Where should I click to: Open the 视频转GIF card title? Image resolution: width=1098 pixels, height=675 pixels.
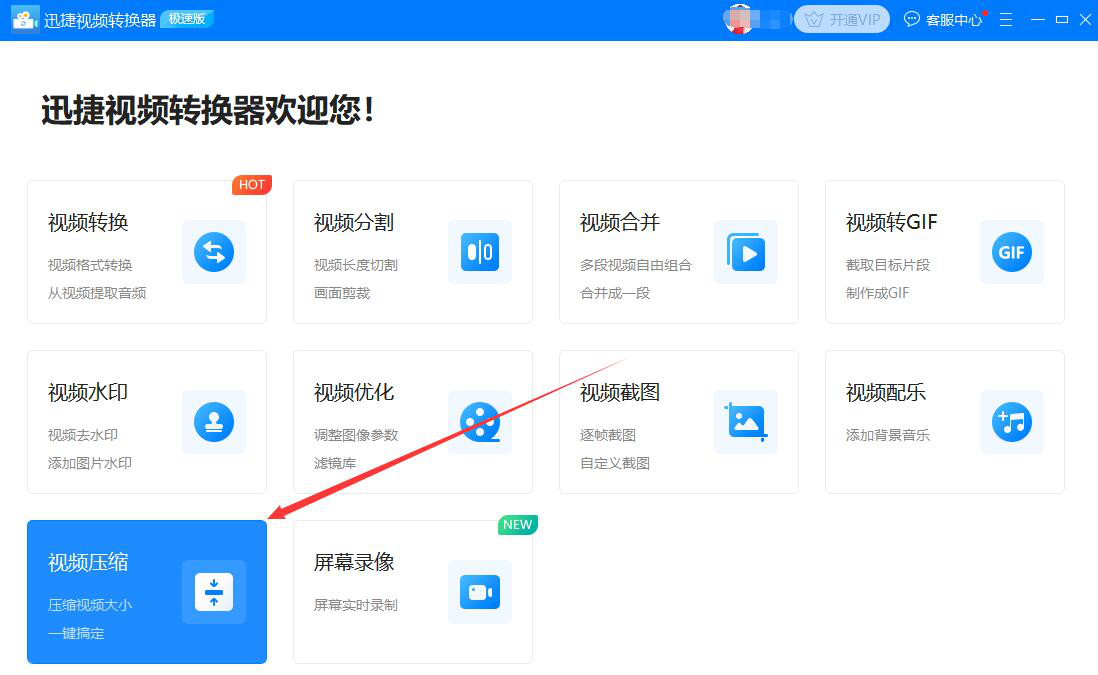tap(891, 223)
